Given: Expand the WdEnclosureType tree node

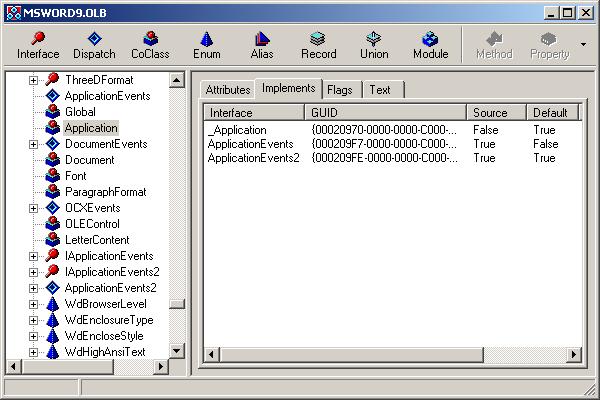Looking at the screenshot, I should pos(34,320).
